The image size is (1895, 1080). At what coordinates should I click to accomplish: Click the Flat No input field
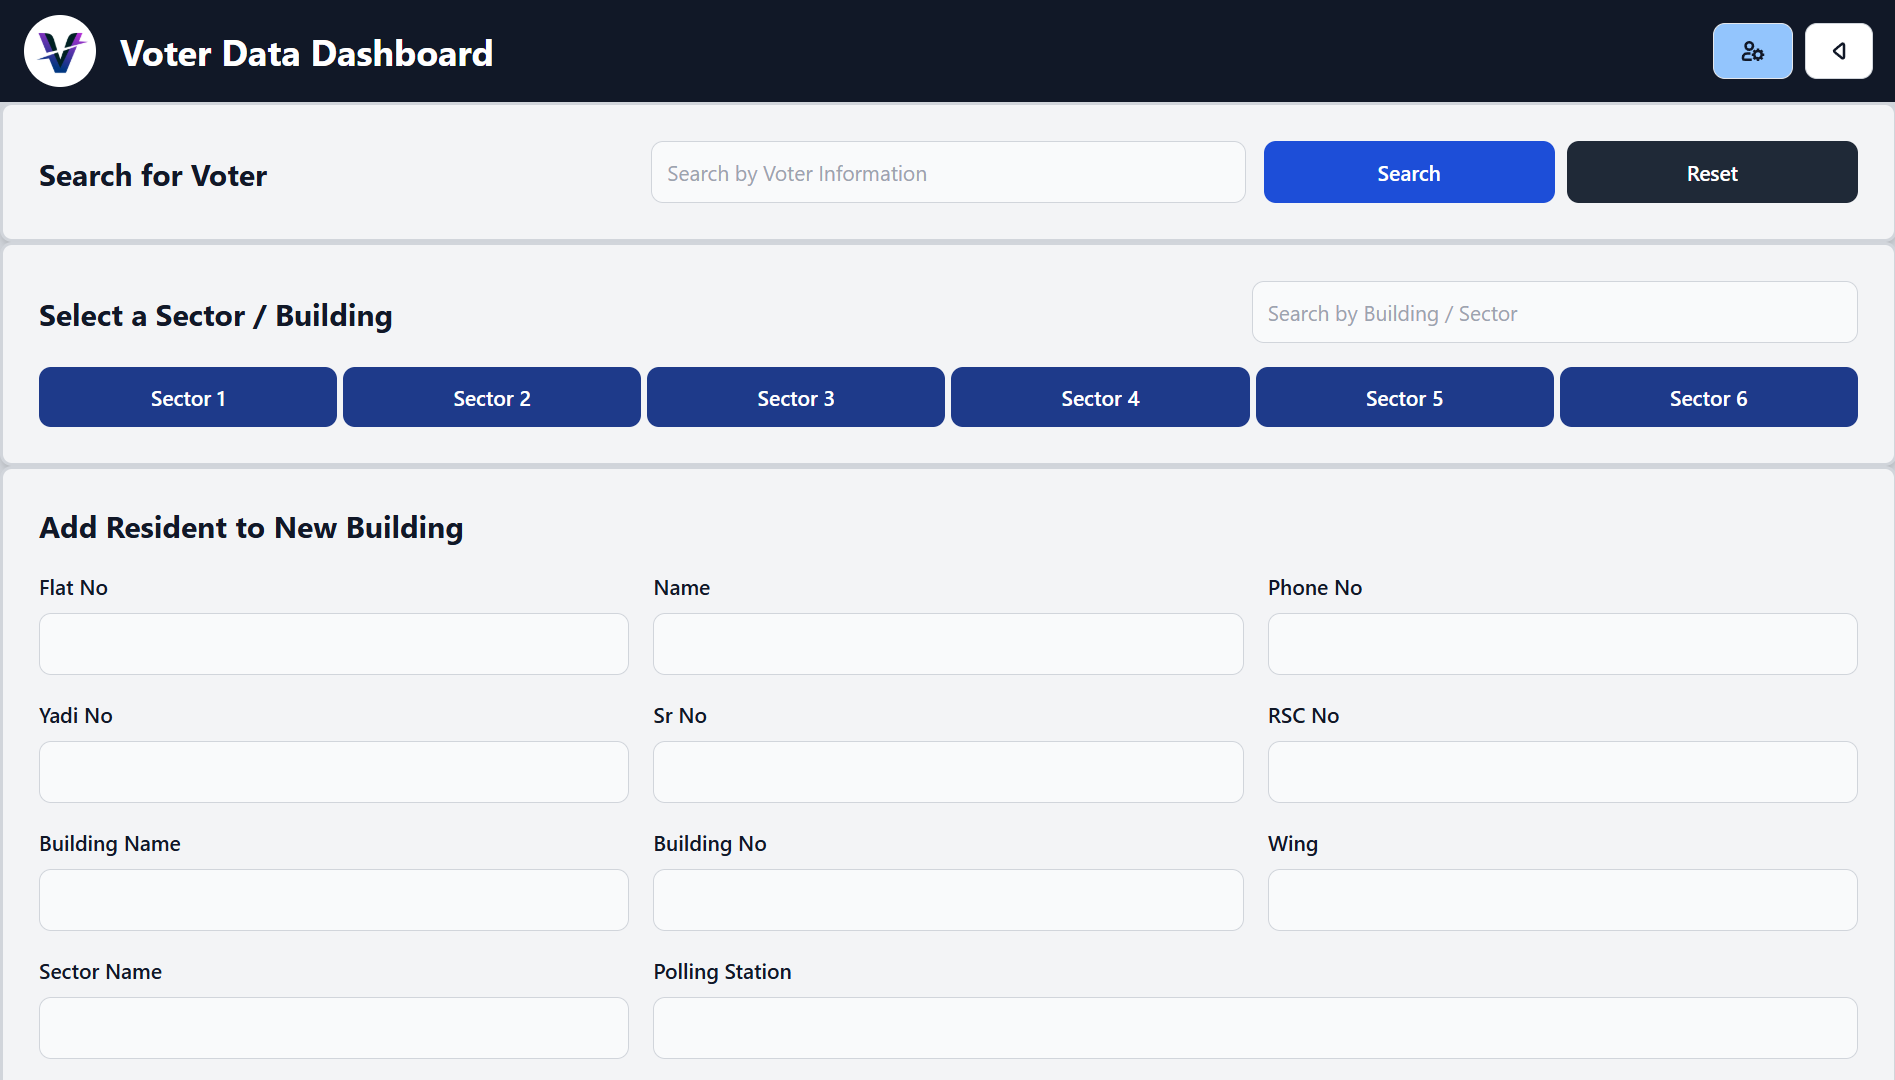tap(333, 644)
